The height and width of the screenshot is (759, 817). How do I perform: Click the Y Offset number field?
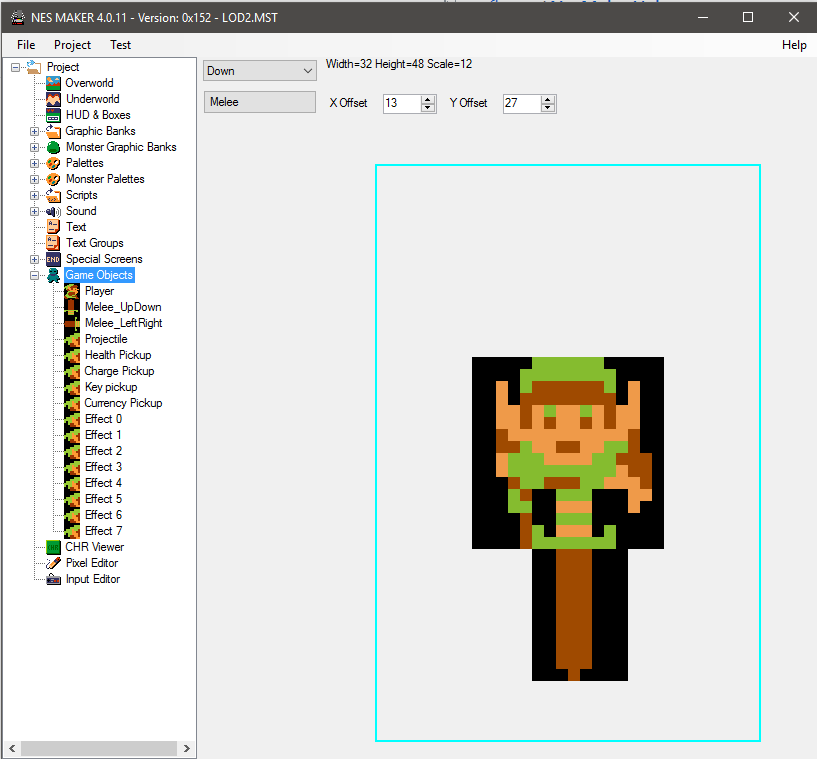522,103
